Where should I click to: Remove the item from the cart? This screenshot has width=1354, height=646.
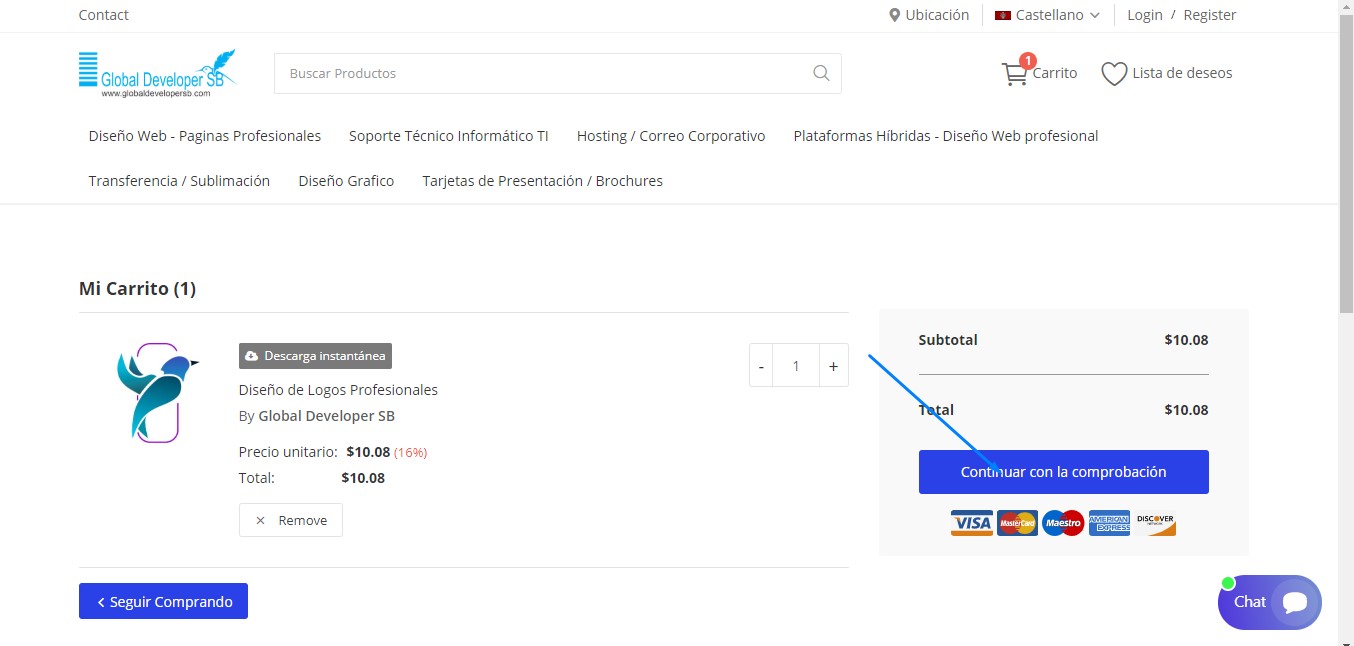(291, 520)
